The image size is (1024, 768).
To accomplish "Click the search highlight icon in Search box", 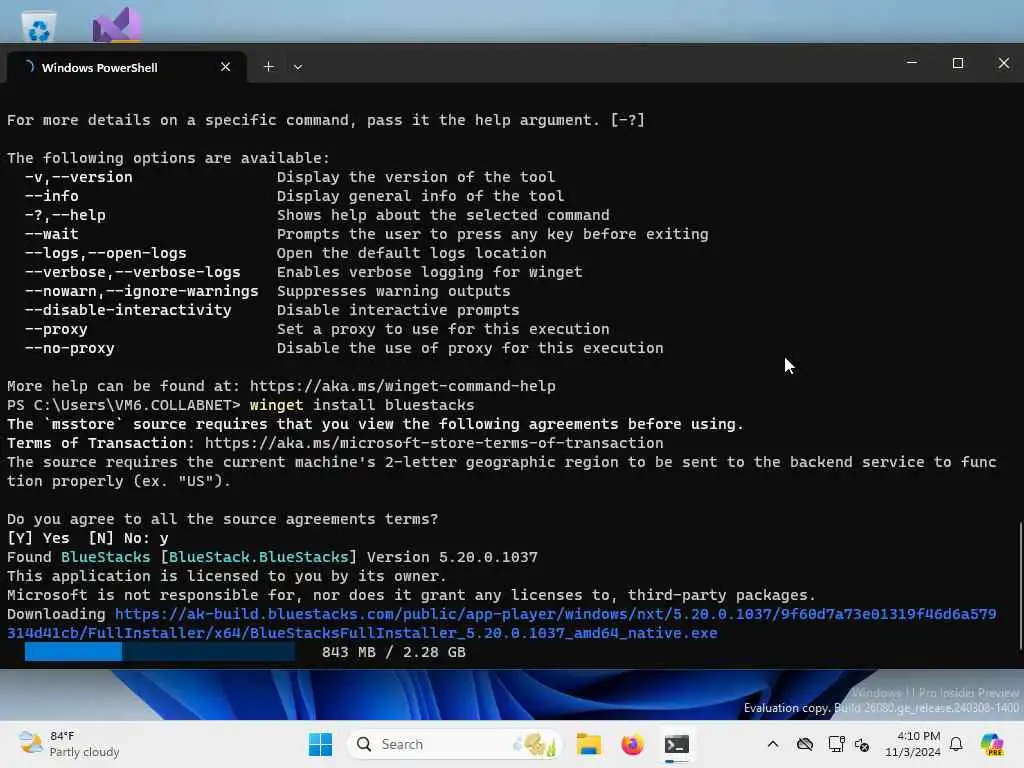I will coord(534,744).
